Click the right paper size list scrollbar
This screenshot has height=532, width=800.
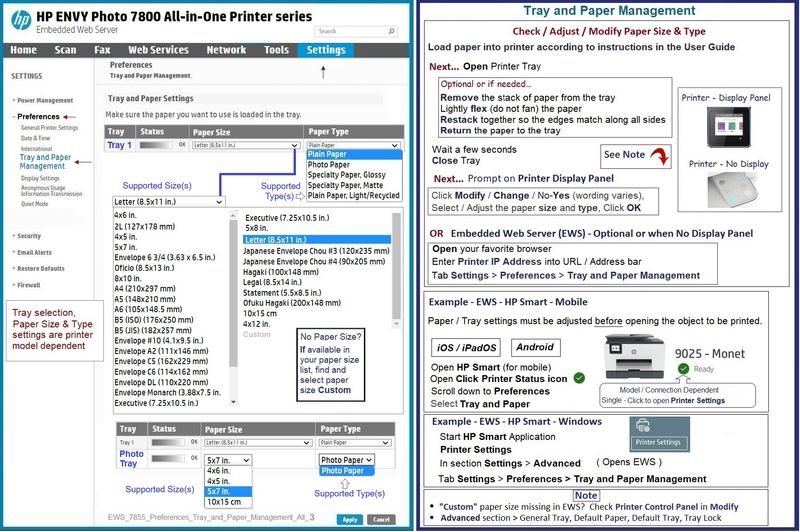[x=396, y=270]
